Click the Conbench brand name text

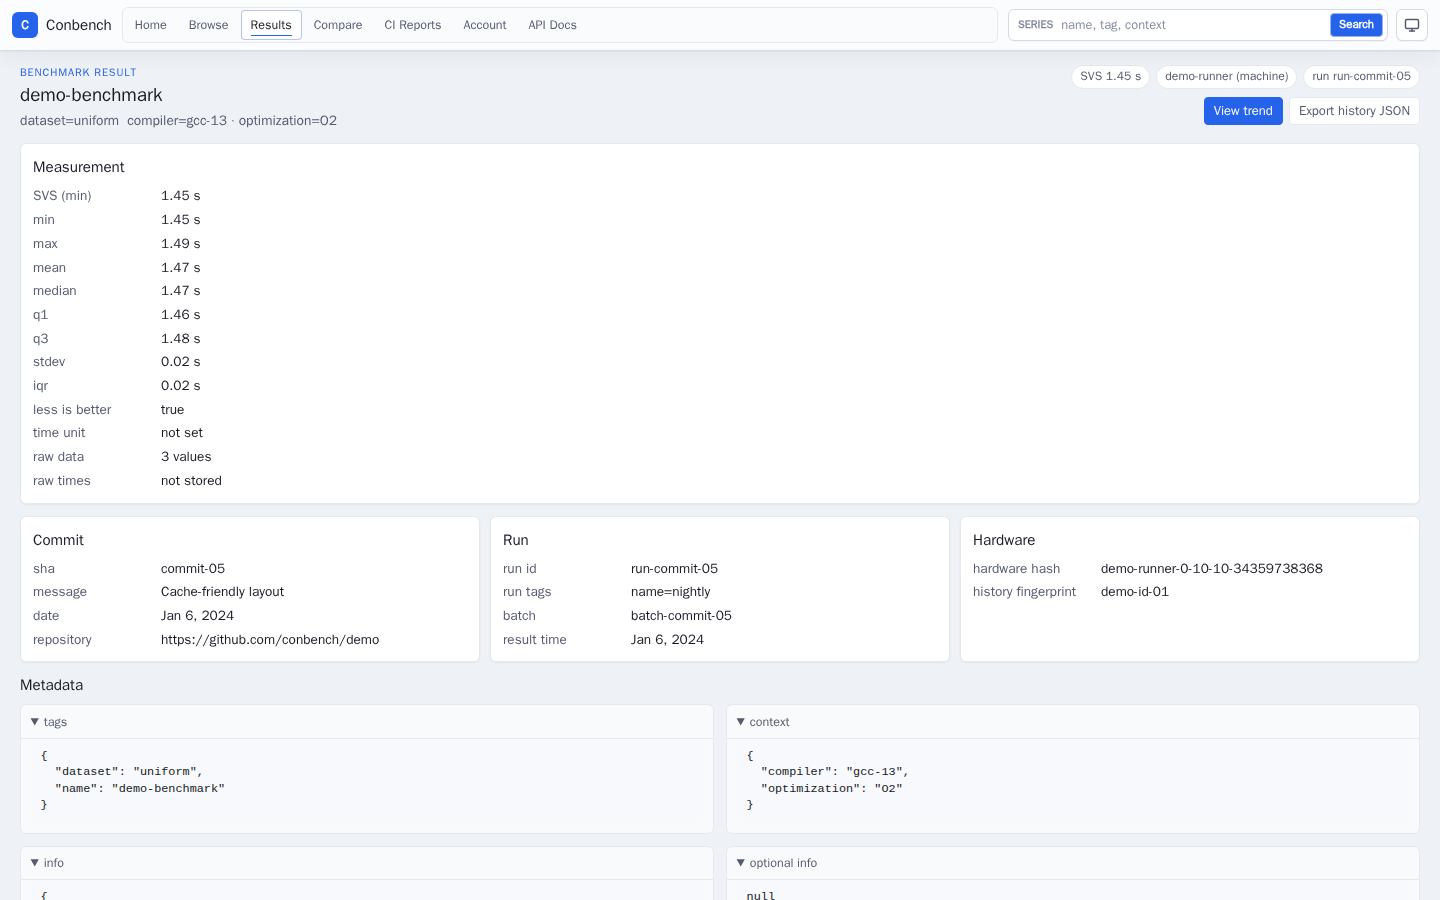tap(79, 25)
